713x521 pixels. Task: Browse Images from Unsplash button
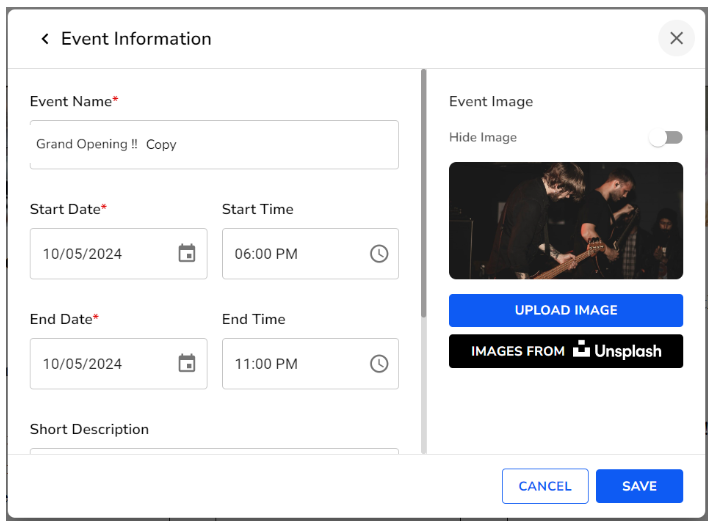click(565, 351)
